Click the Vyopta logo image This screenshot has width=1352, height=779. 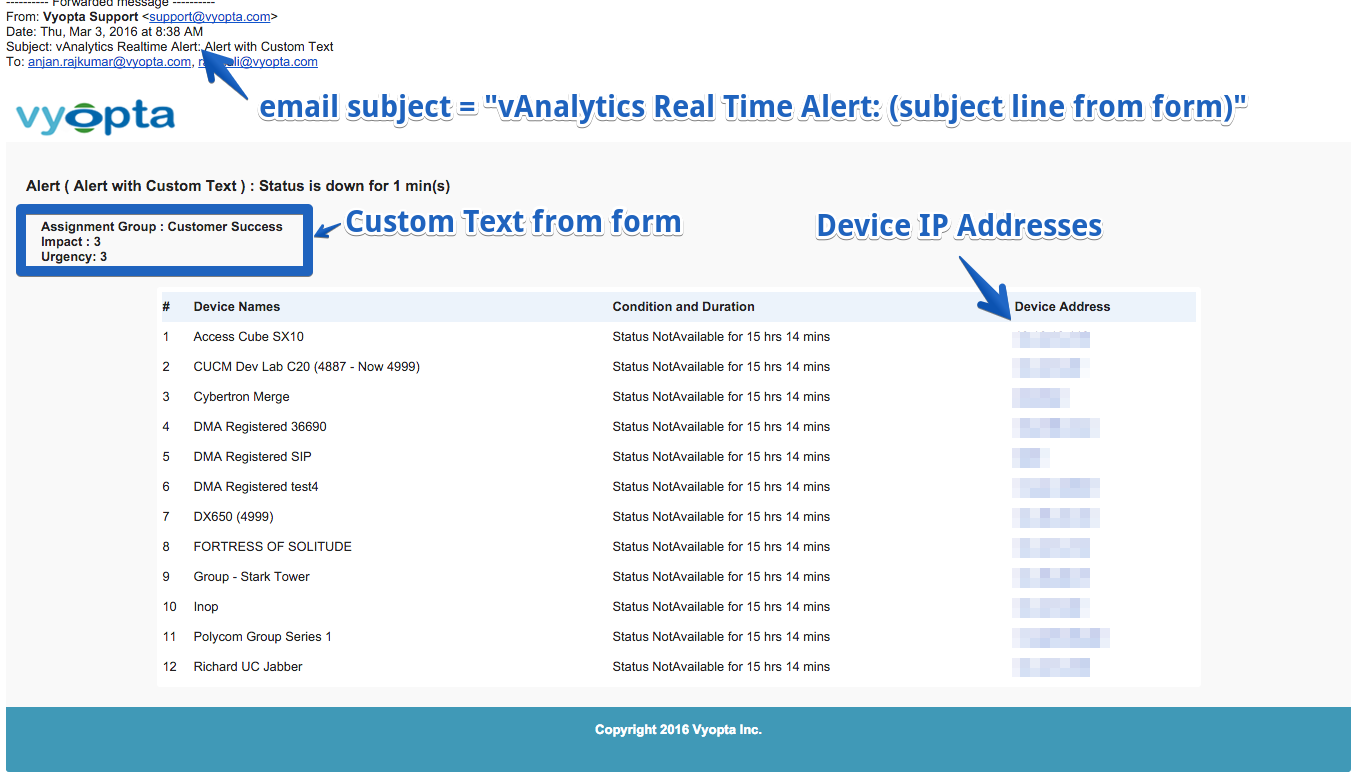(x=96, y=116)
